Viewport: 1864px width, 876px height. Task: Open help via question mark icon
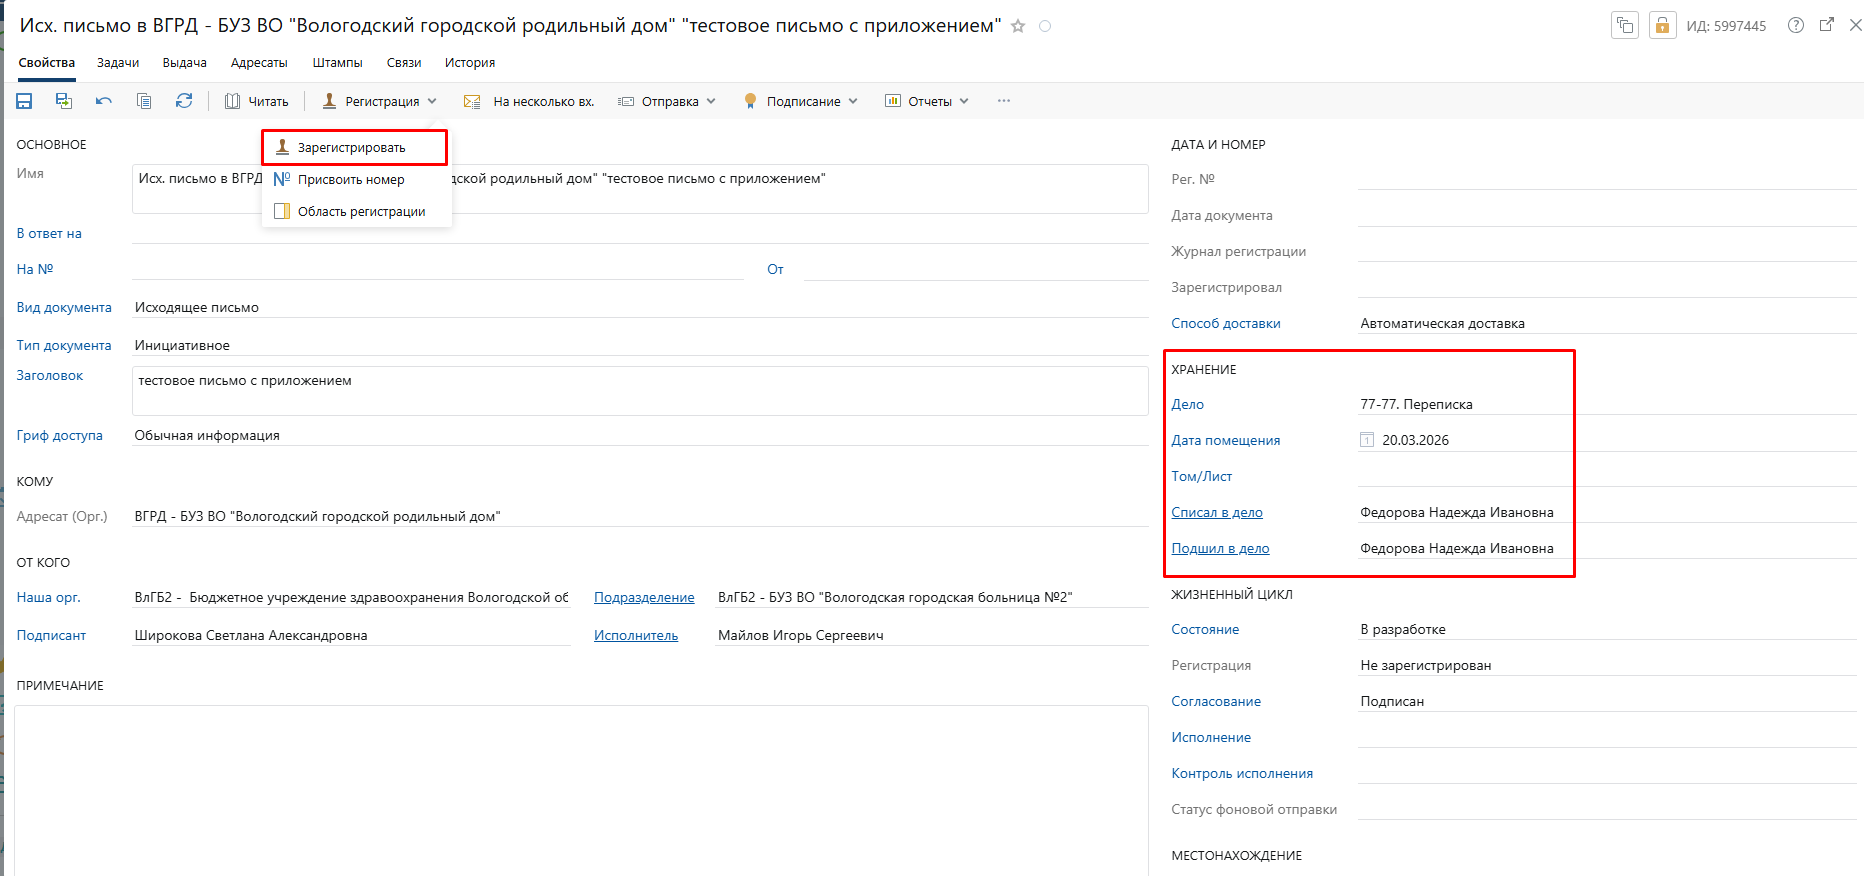tap(1796, 26)
